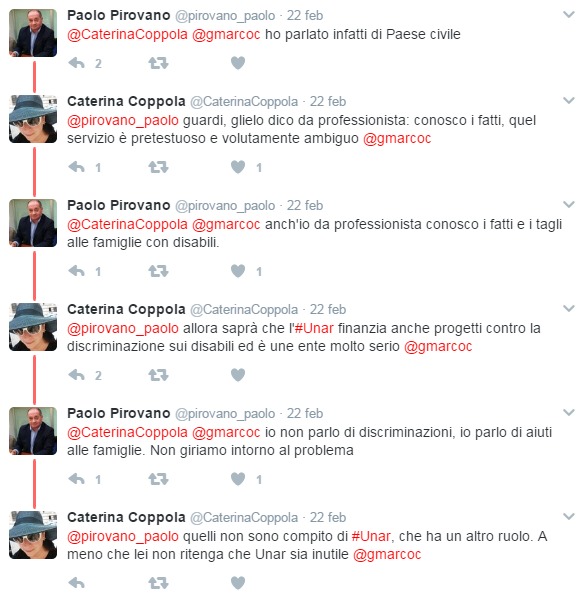Open @gmarcoc mention in the first tweet
Image resolution: width=585 pixels, height=601 pixels.
click(x=226, y=34)
